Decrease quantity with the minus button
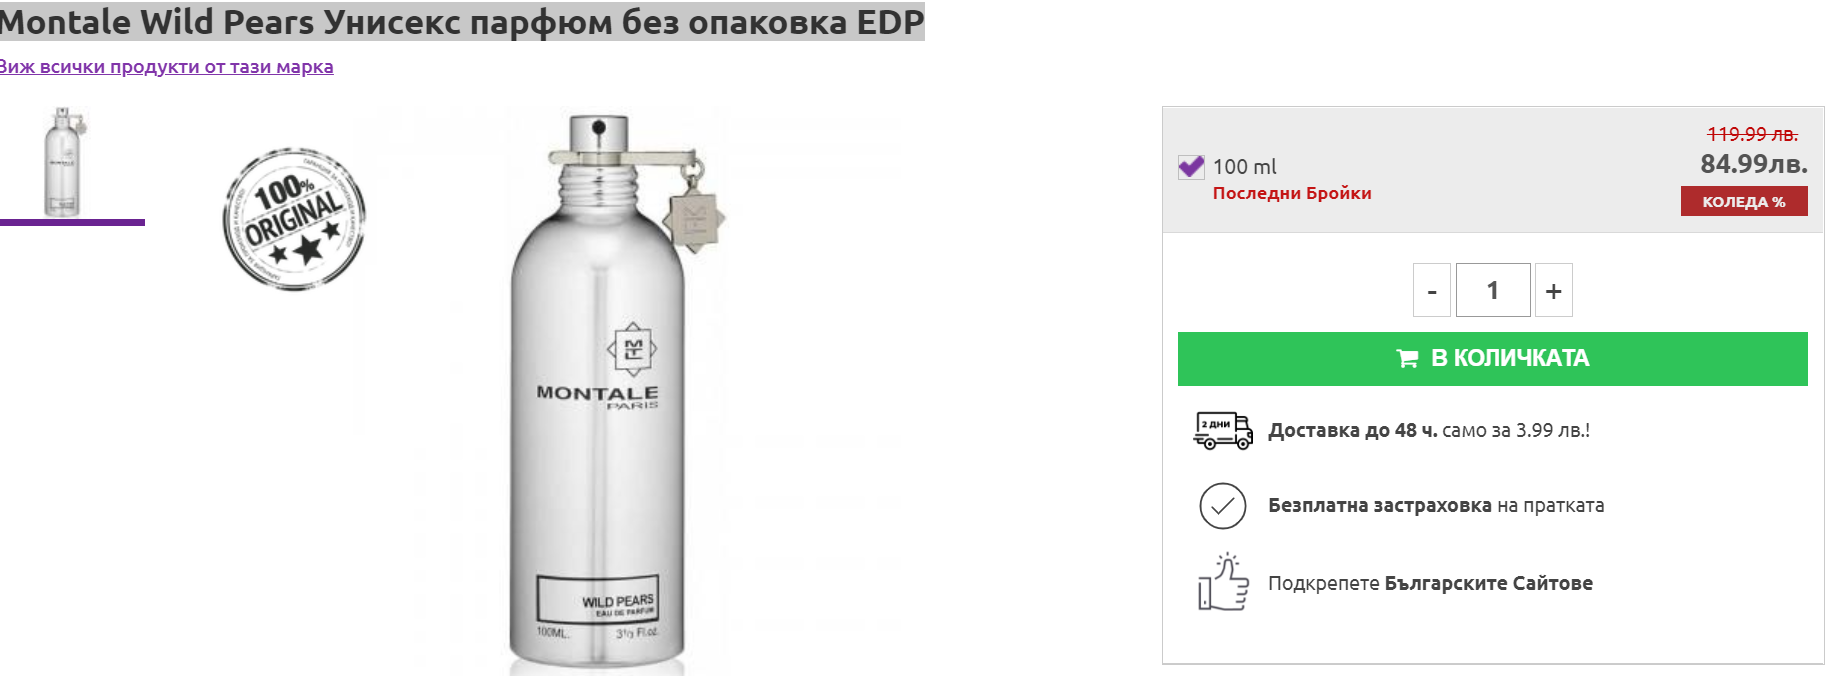This screenshot has width=1834, height=676. pyautogui.click(x=1432, y=290)
